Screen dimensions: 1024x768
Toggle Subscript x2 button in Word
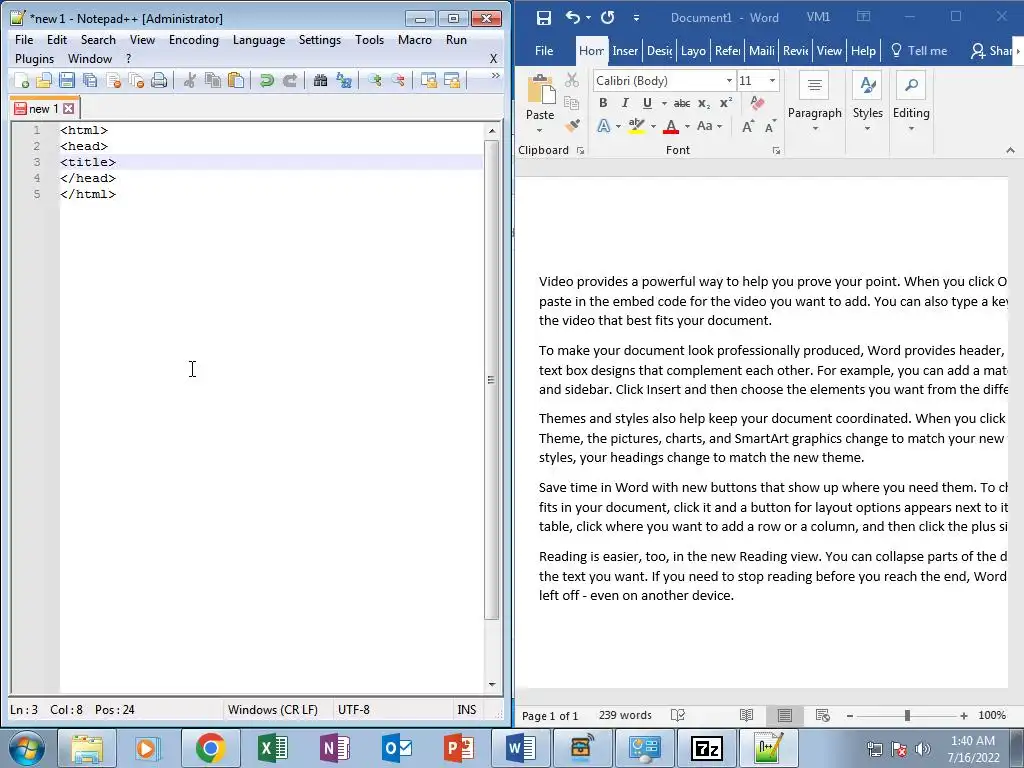(704, 103)
